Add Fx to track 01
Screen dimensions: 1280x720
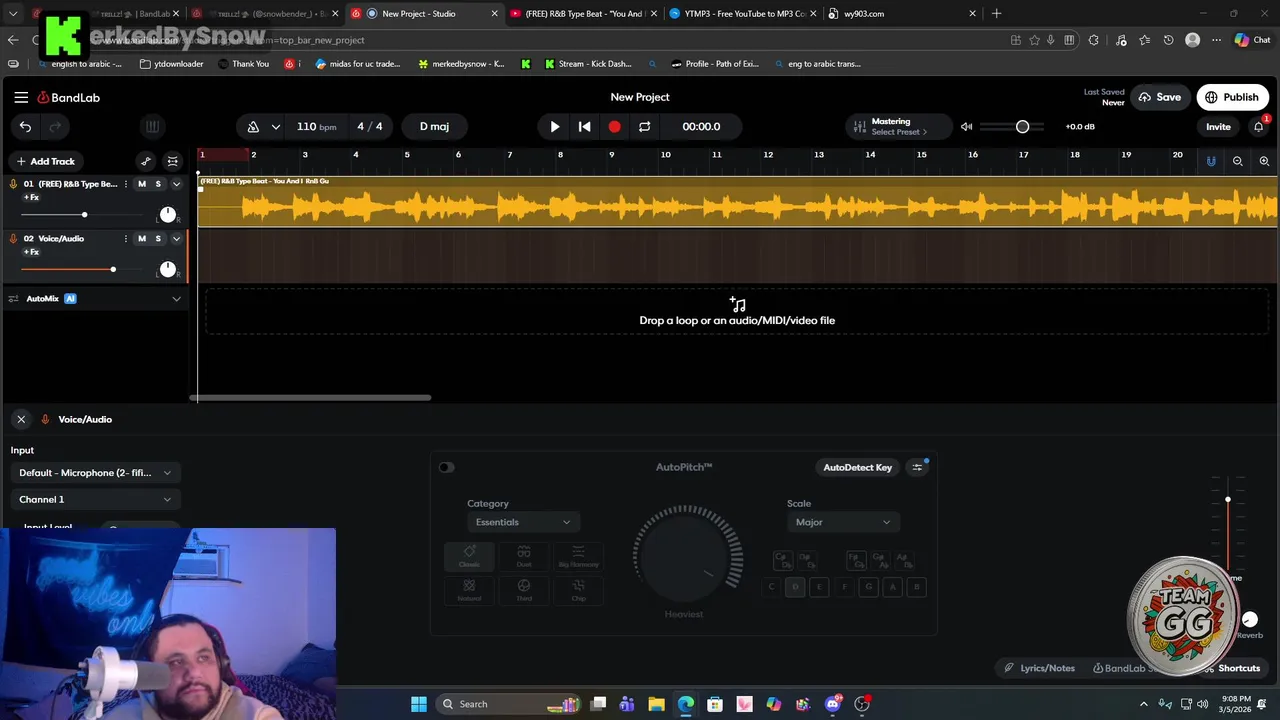coord(31,197)
